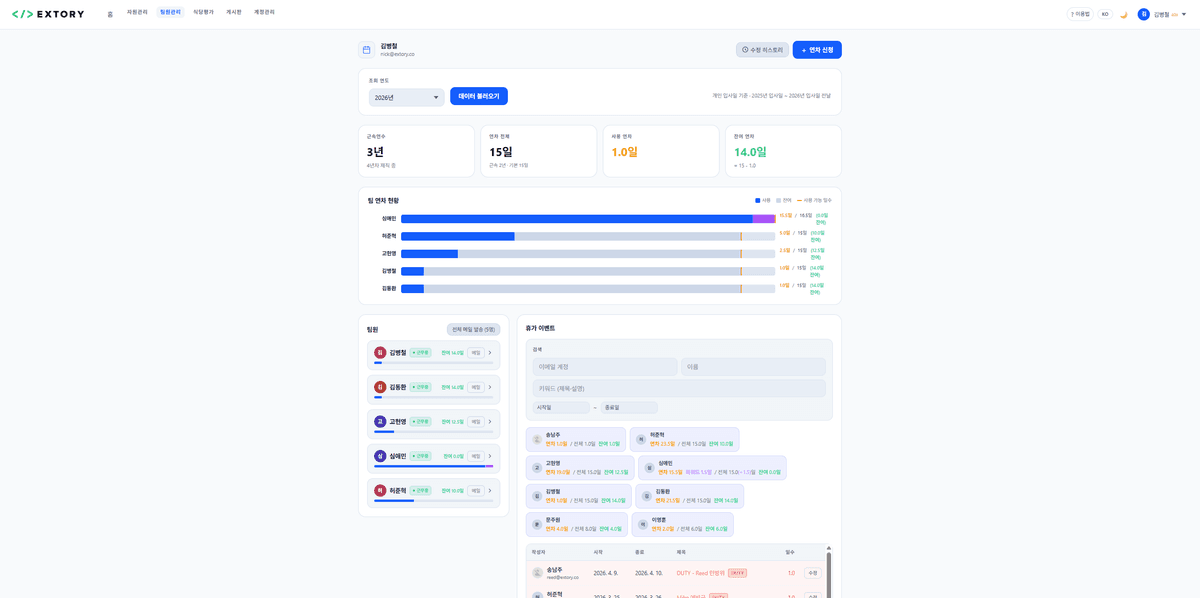Click 심혜민's avatar in the team list

(x=380, y=456)
